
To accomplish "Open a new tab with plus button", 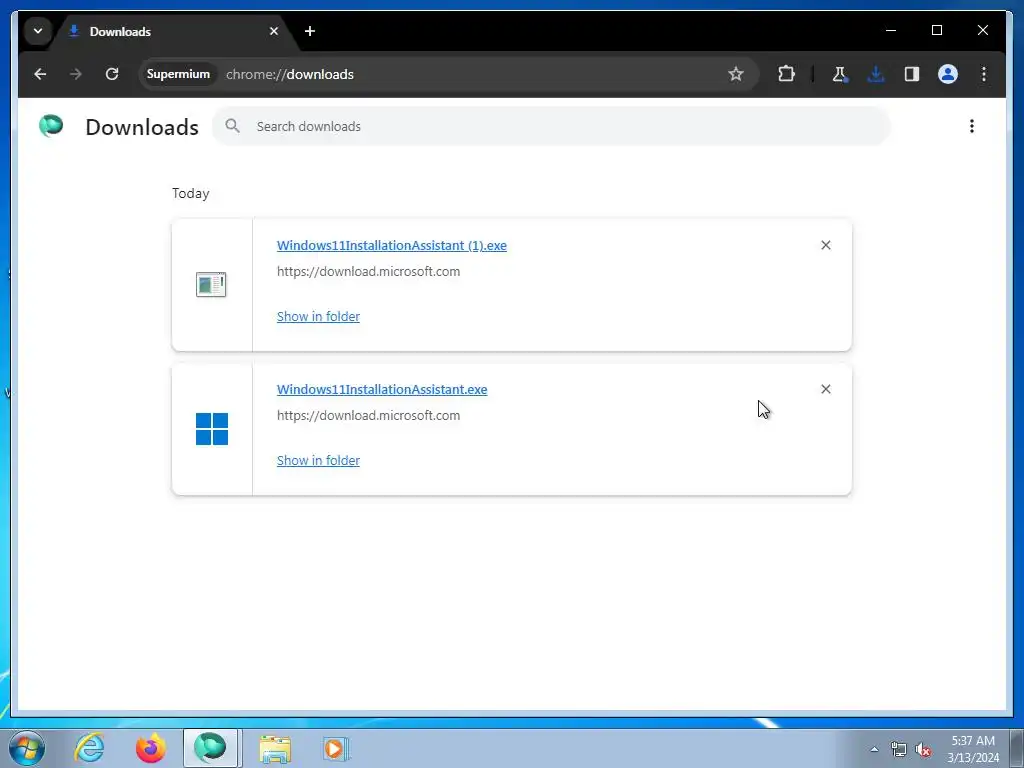I will [310, 31].
